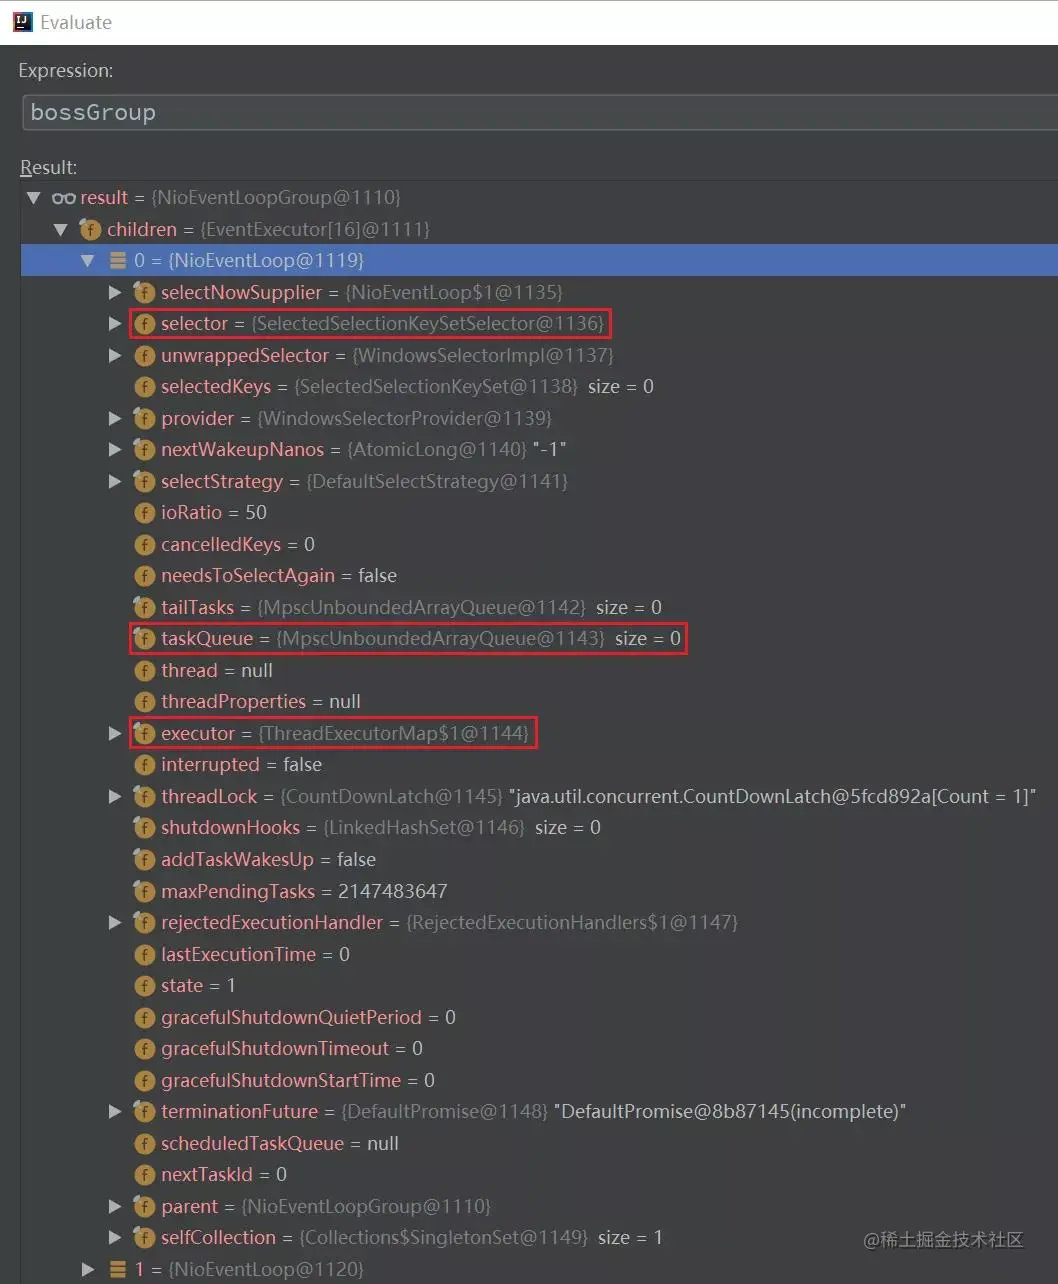1058x1284 pixels.
Task: Click field icon beside needsToSelectAgain
Action: (144, 576)
